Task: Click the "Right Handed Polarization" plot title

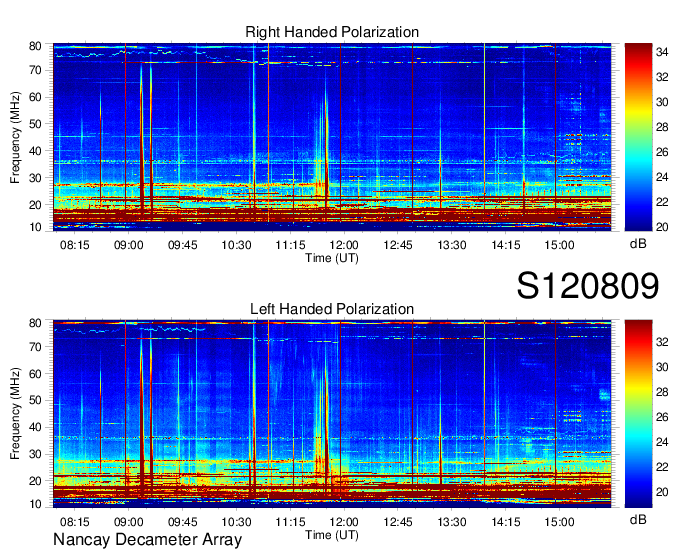Action: click(x=332, y=32)
